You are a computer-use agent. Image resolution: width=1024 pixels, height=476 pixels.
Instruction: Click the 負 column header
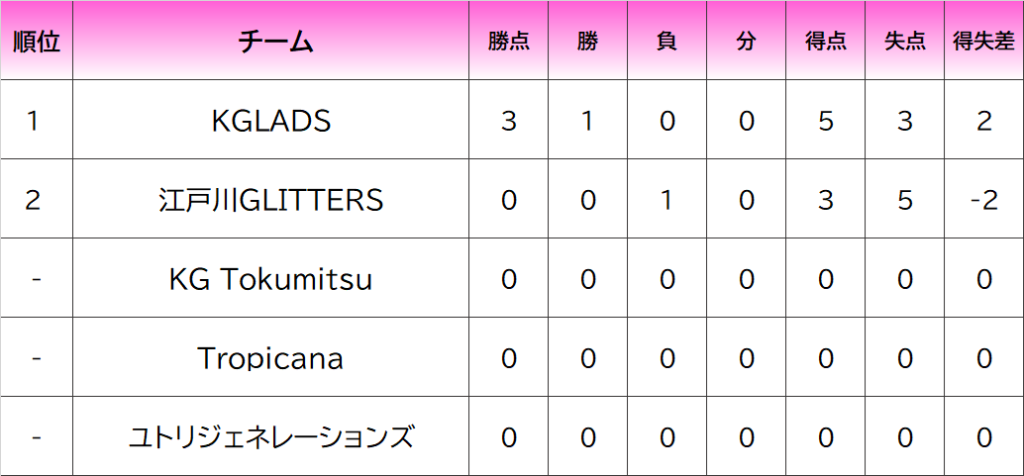tap(667, 42)
